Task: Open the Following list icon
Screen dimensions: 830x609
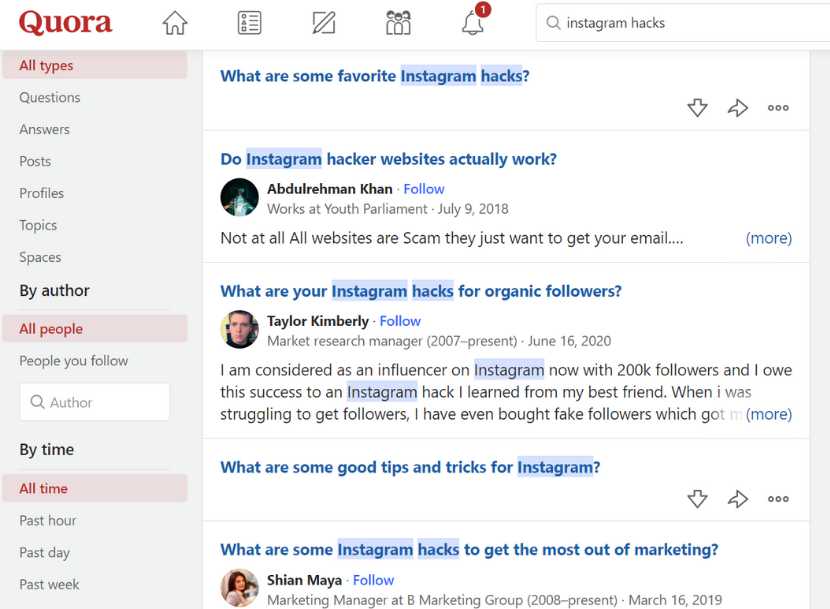Action: click(x=249, y=23)
